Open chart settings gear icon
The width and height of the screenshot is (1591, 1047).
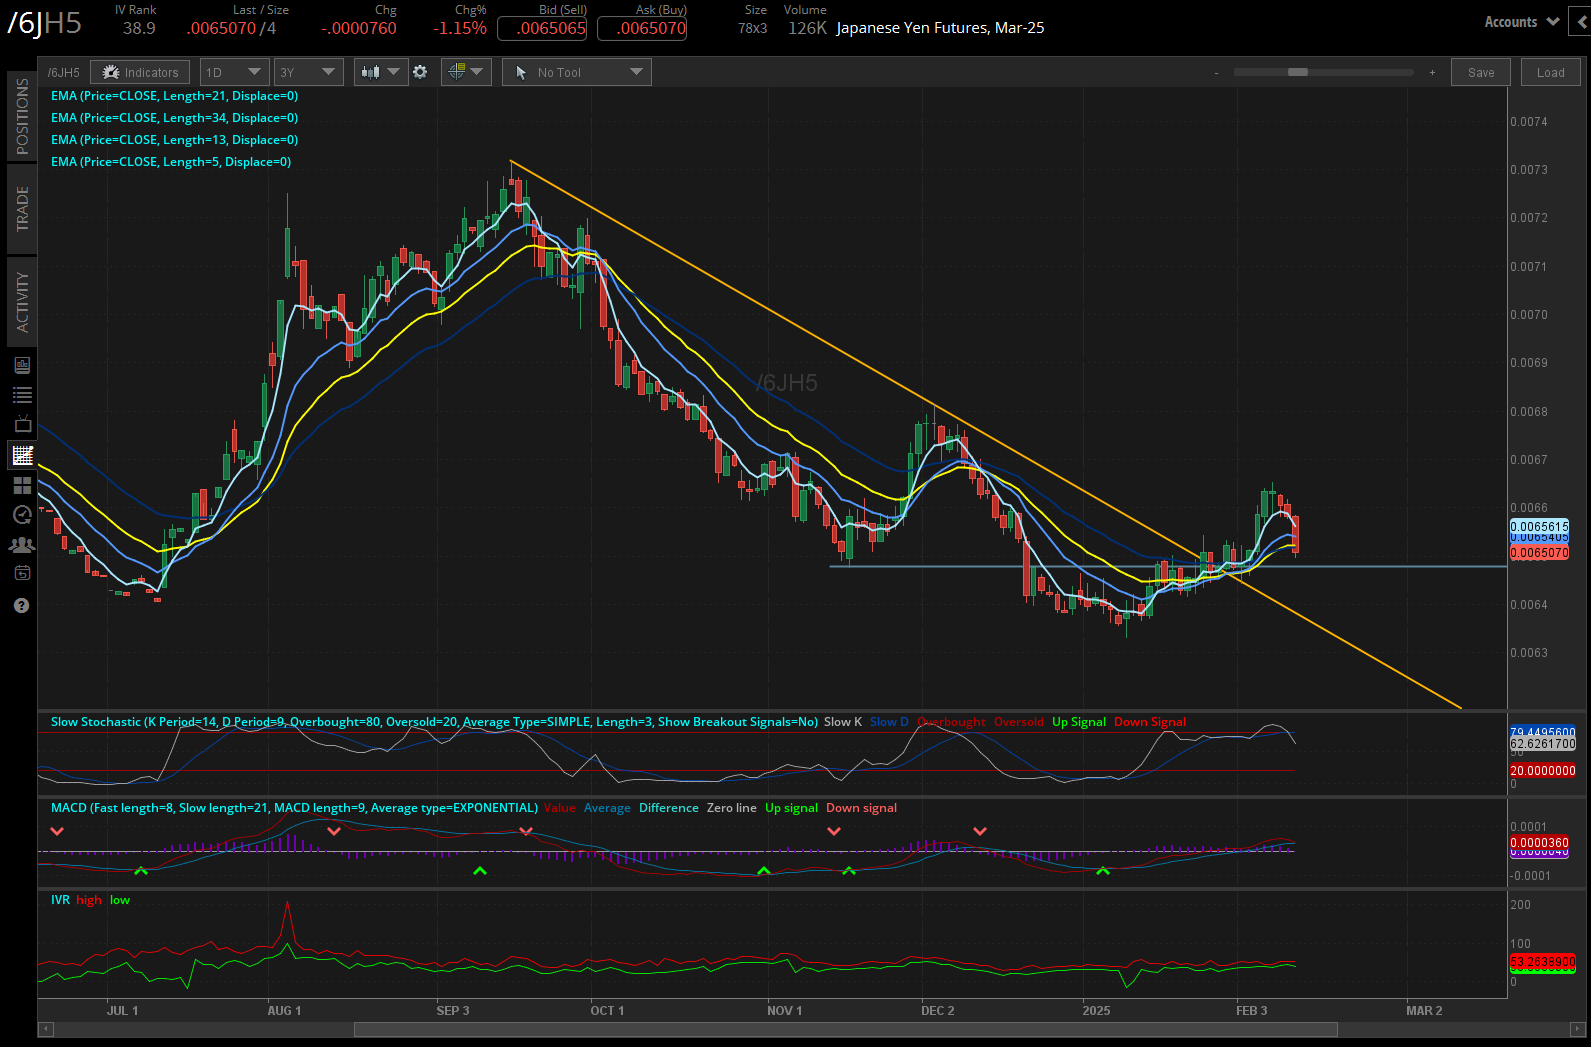point(420,72)
